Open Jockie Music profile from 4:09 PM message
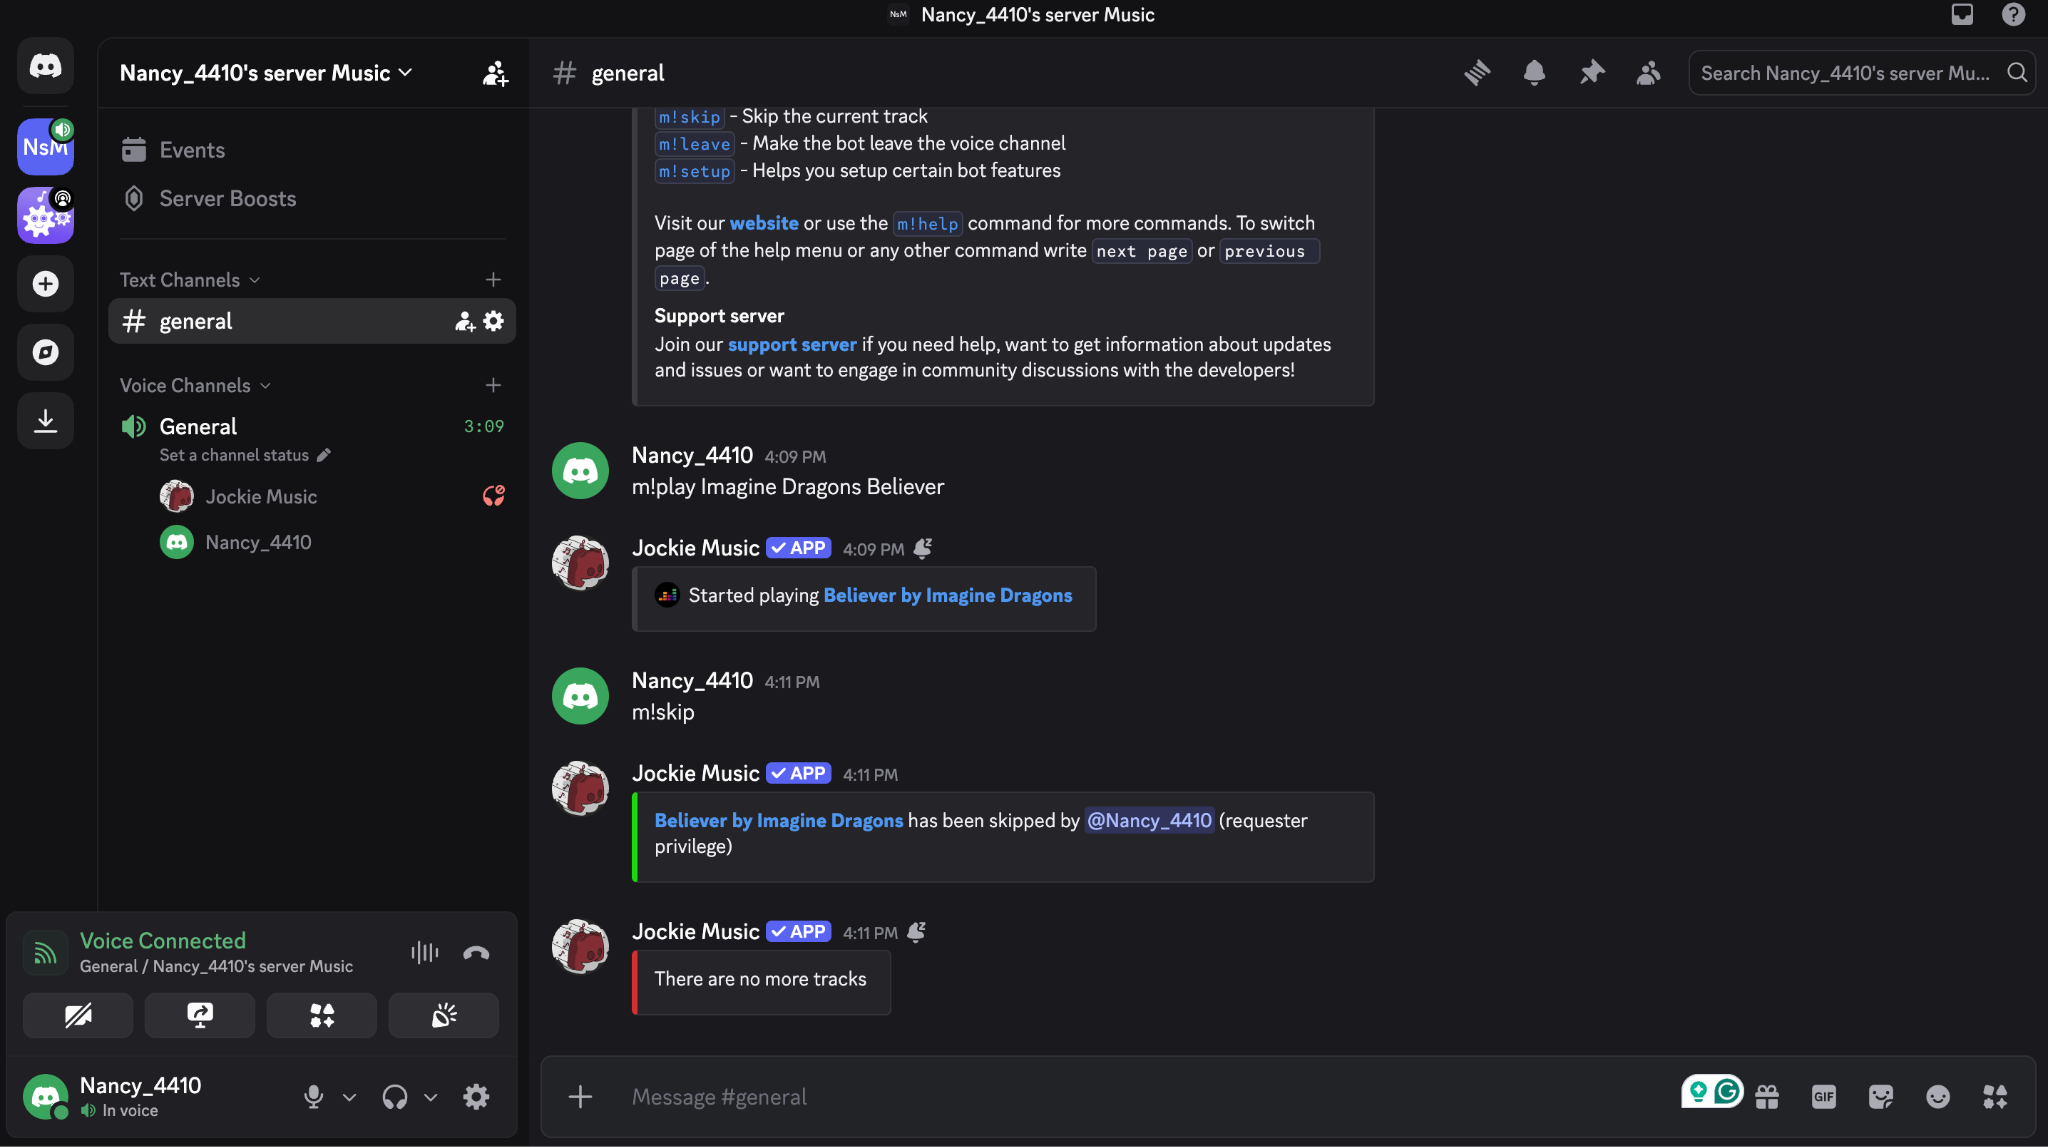The image size is (2048, 1147). point(696,548)
